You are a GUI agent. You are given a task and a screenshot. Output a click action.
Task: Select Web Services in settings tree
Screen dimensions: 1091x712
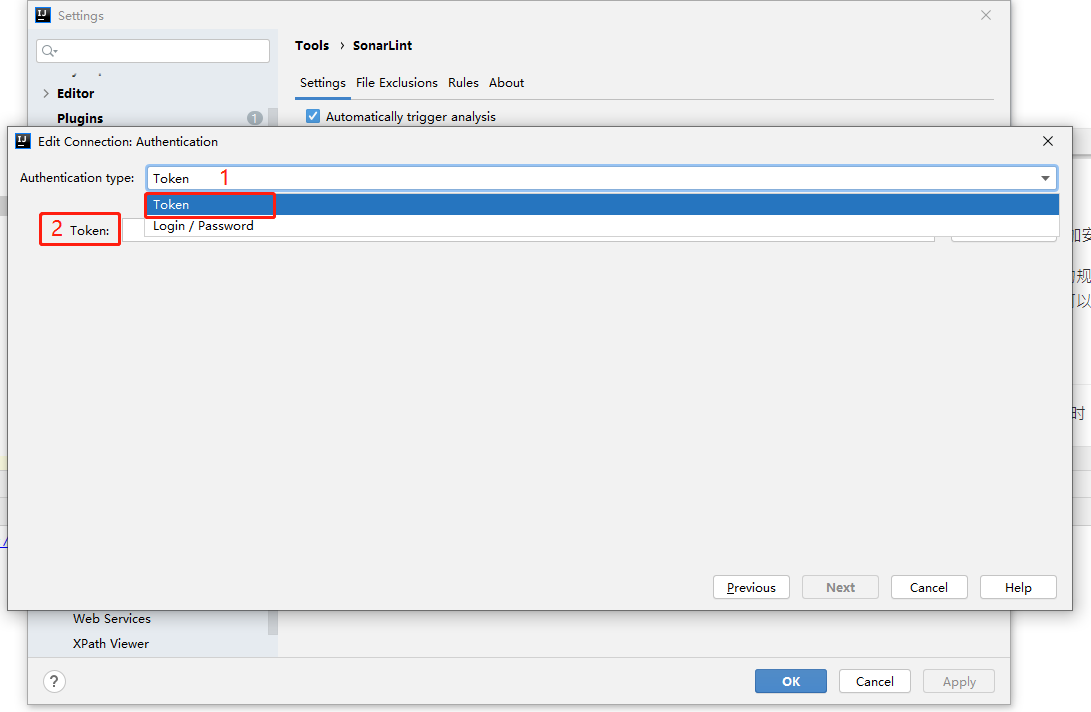[112, 619]
